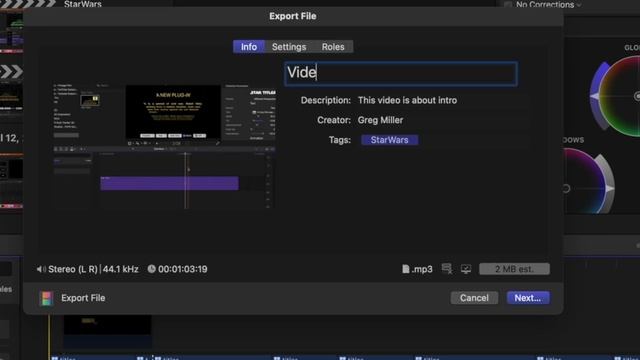
Task: Click the Shadows wheel brightness slider handle
Action: pyautogui.click(x=609, y=188)
